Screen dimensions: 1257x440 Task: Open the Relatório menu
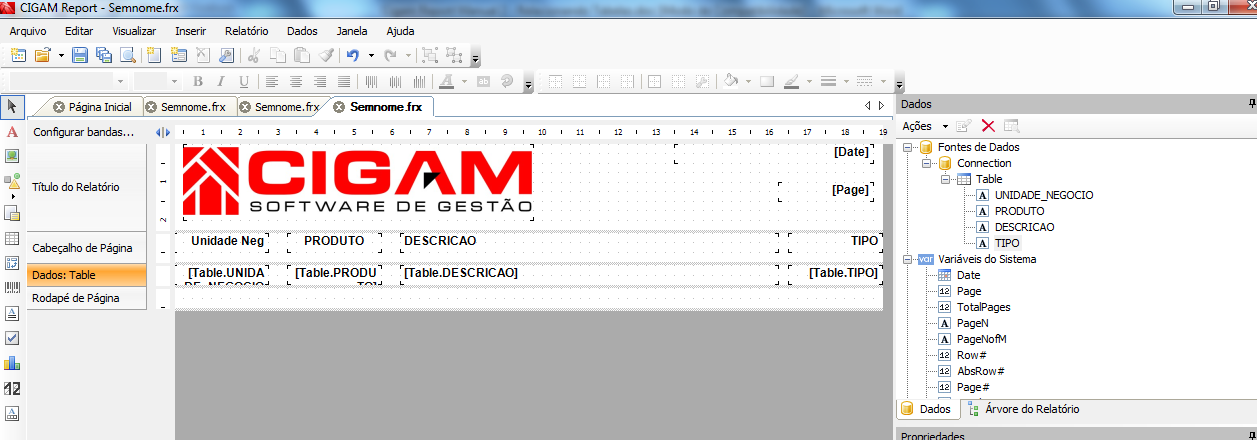[246, 31]
